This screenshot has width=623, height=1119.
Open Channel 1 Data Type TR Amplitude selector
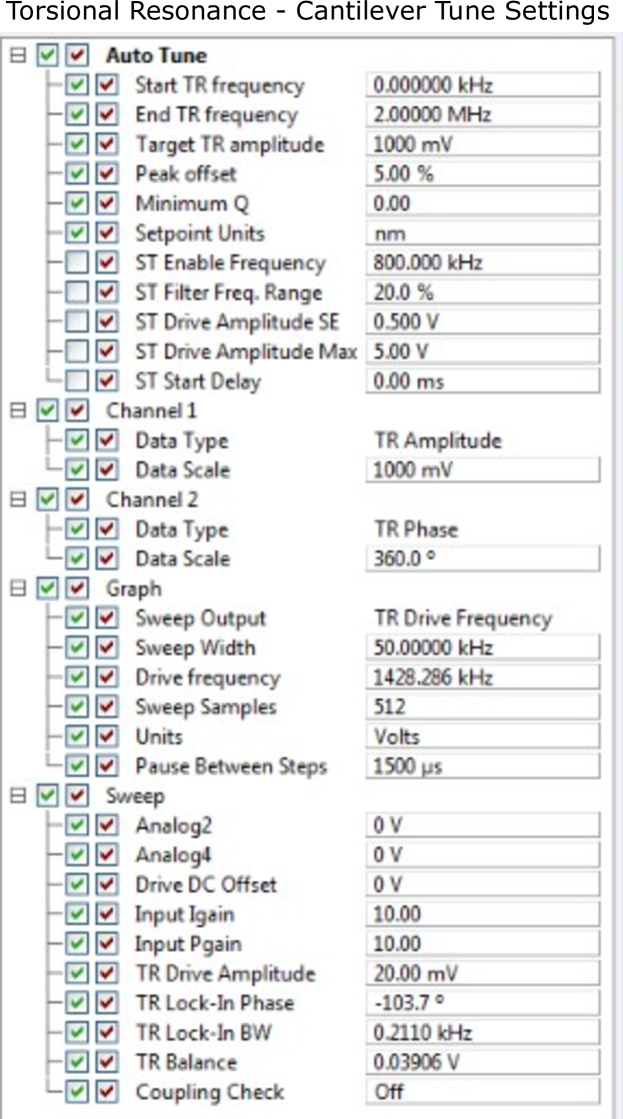tap(438, 441)
